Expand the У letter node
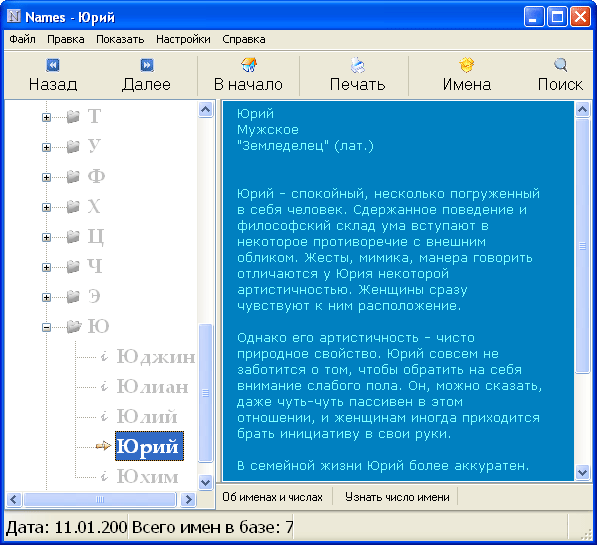Image resolution: width=597 pixels, height=545 pixels. pyautogui.click(x=46, y=147)
